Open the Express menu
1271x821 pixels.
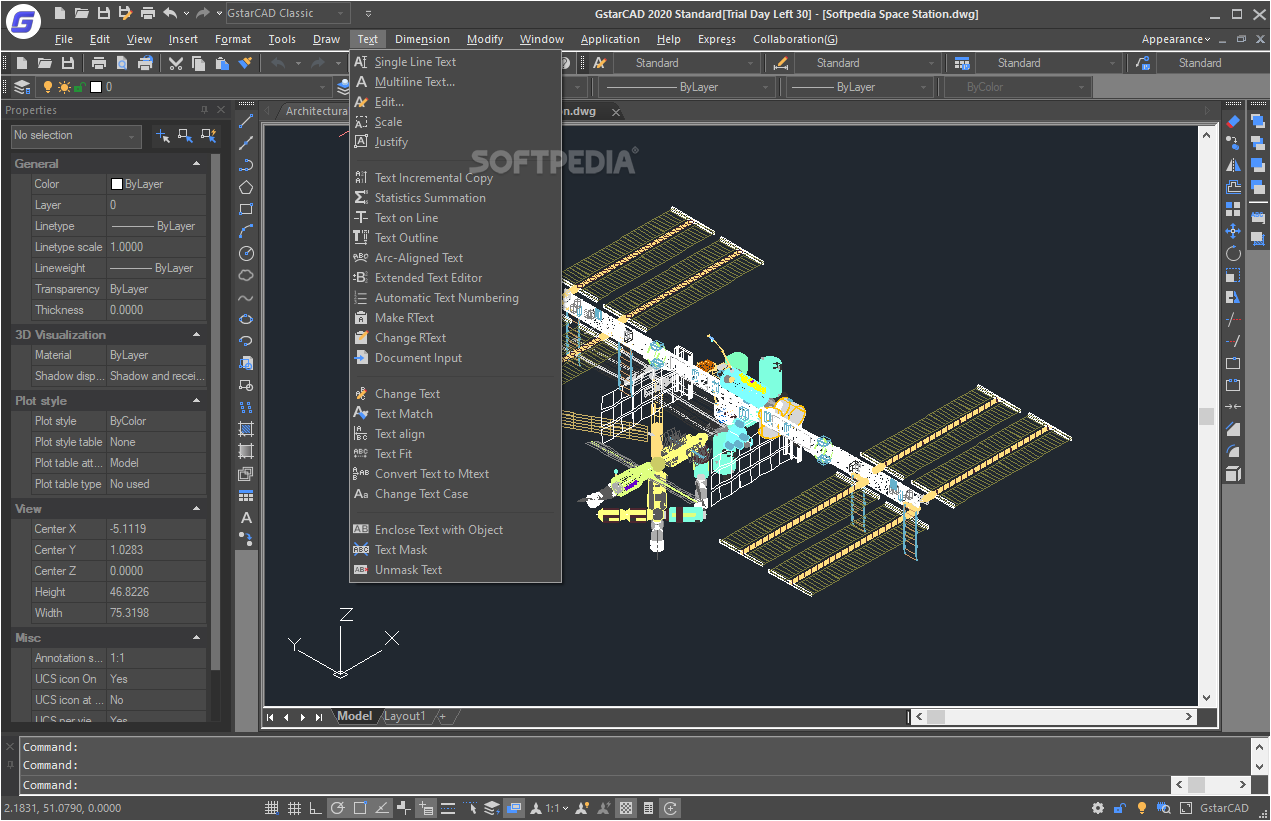(x=716, y=39)
